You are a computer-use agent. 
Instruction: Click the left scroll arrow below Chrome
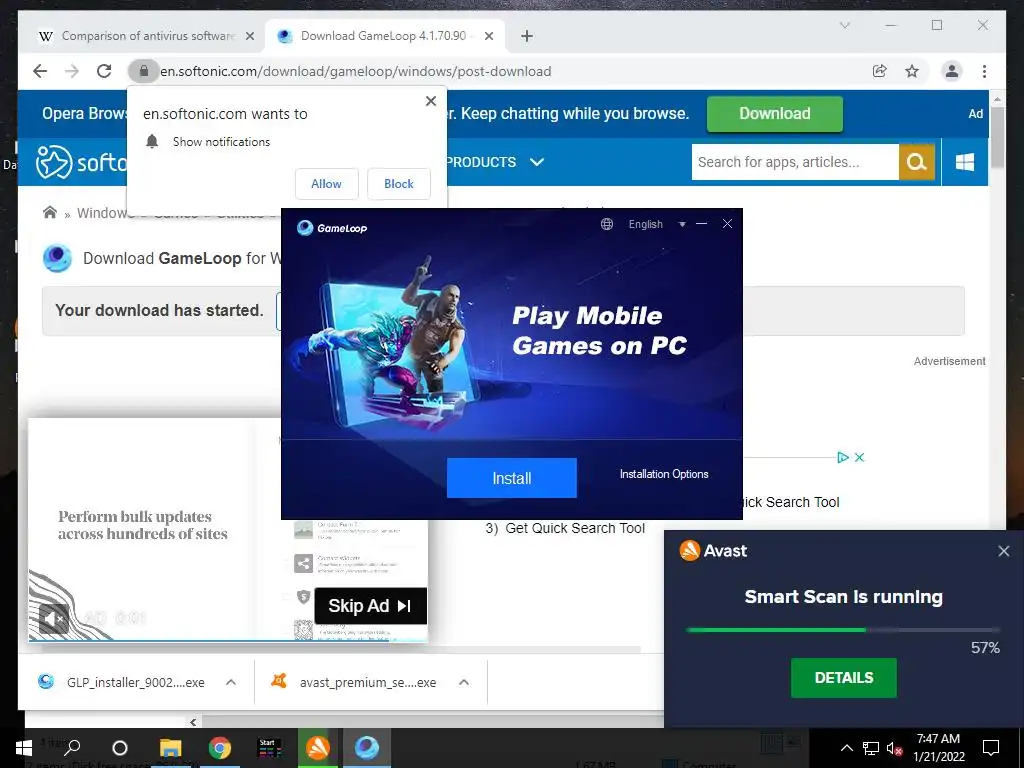click(x=193, y=722)
